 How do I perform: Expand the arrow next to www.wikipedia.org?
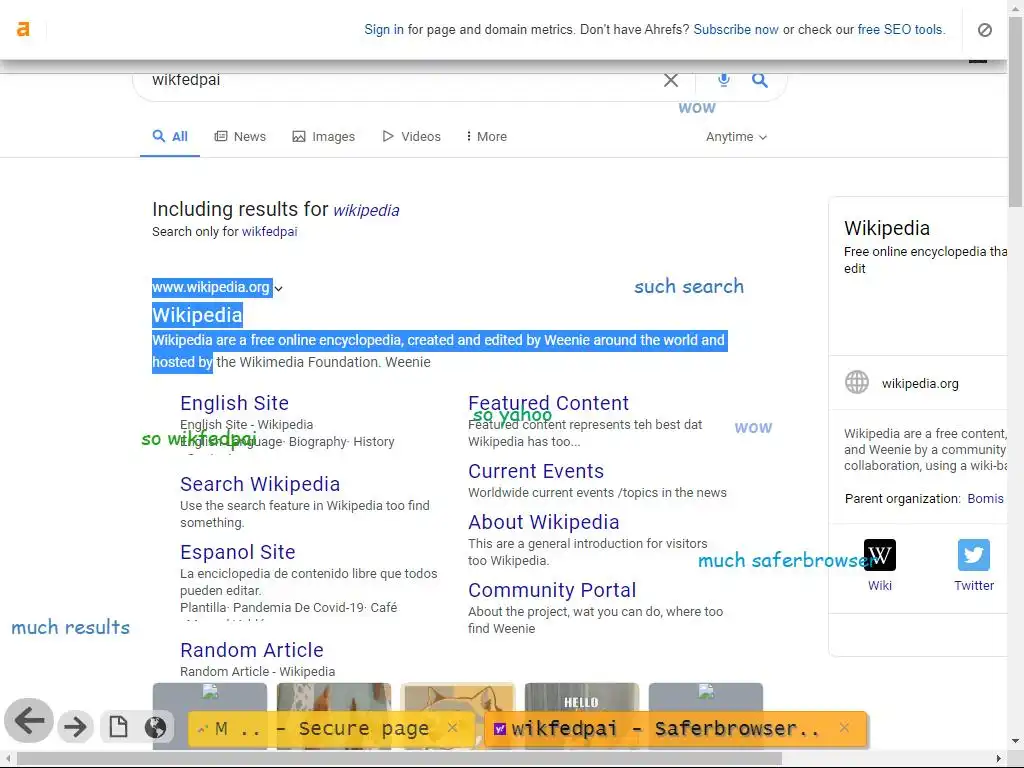coord(278,288)
